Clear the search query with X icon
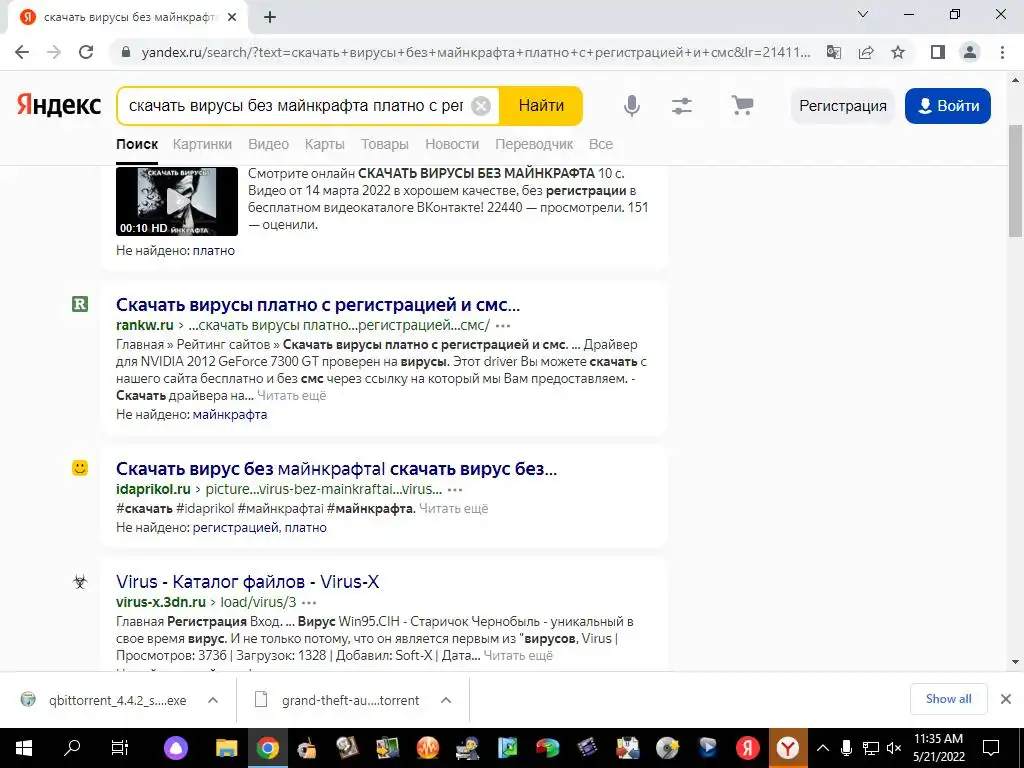Screen dimensions: 1024x768 click(481, 106)
